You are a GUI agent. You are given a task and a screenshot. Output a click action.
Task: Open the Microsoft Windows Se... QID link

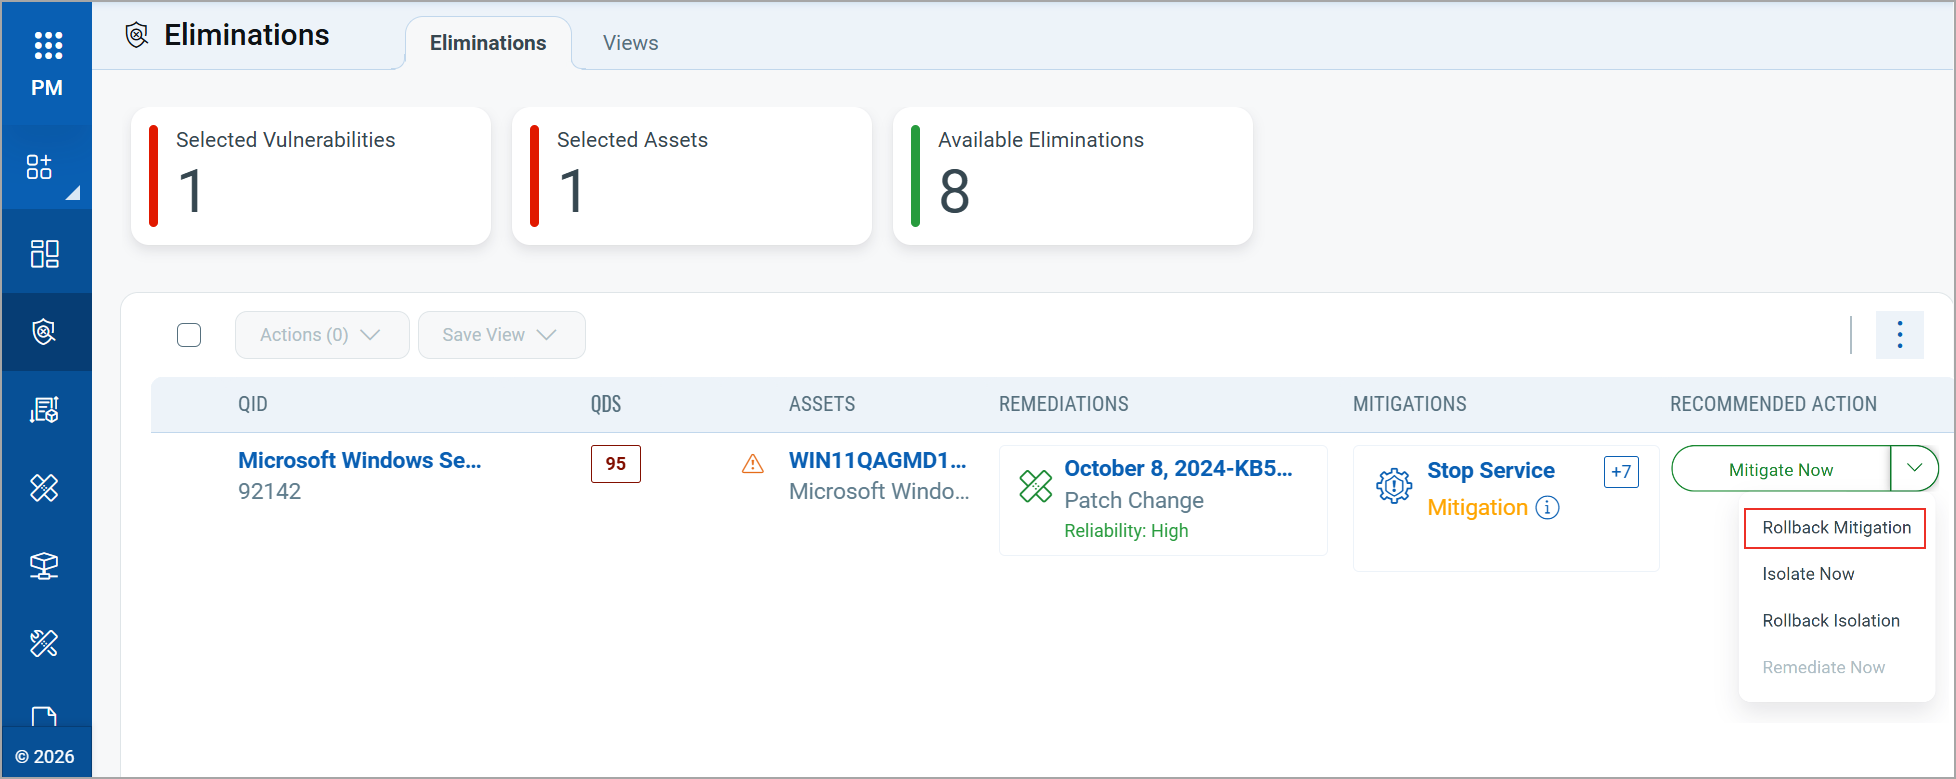click(359, 460)
